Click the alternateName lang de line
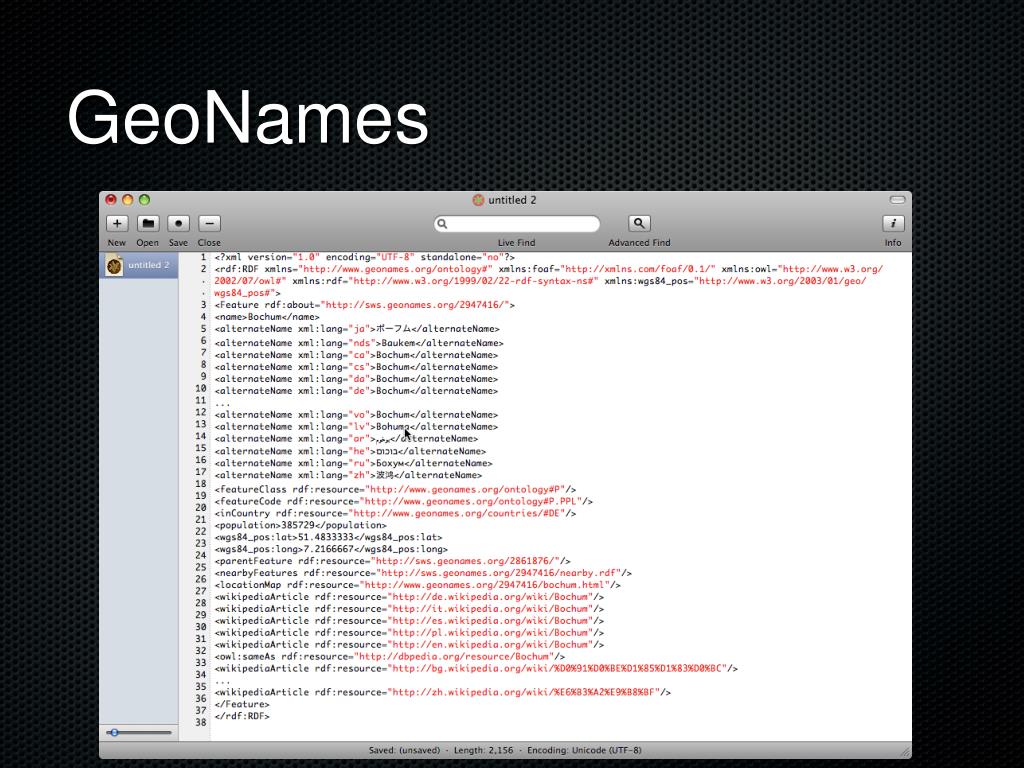Image resolution: width=1024 pixels, height=768 pixels. [356, 391]
